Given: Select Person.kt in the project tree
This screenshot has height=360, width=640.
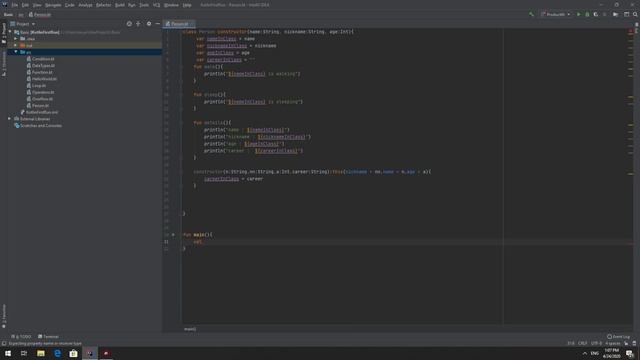Looking at the screenshot, I should click(x=40, y=106).
